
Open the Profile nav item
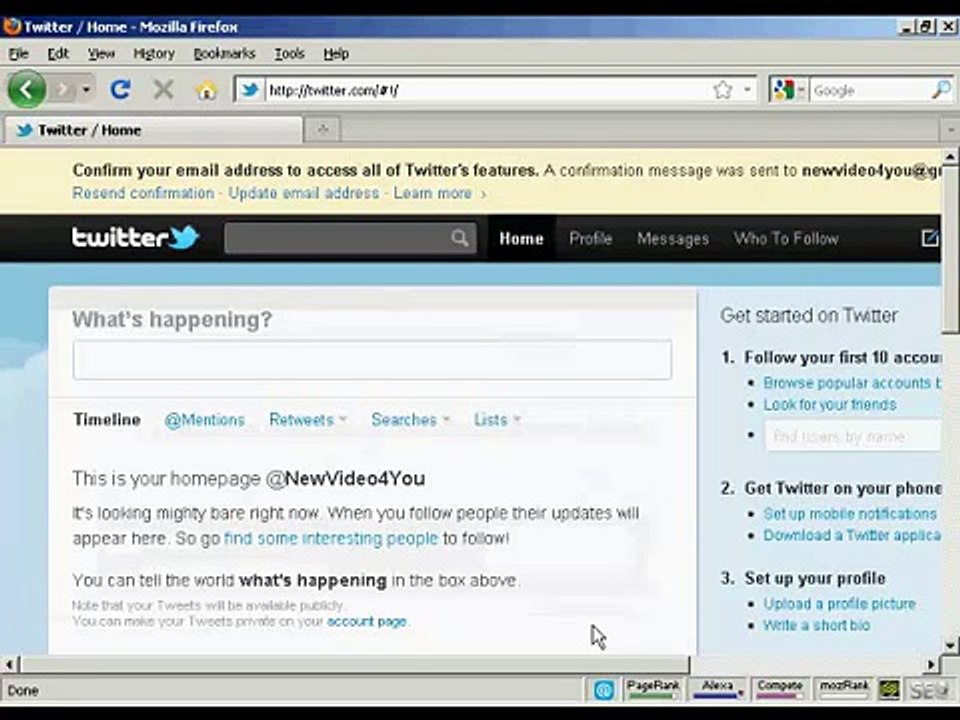[x=590, y=239]
